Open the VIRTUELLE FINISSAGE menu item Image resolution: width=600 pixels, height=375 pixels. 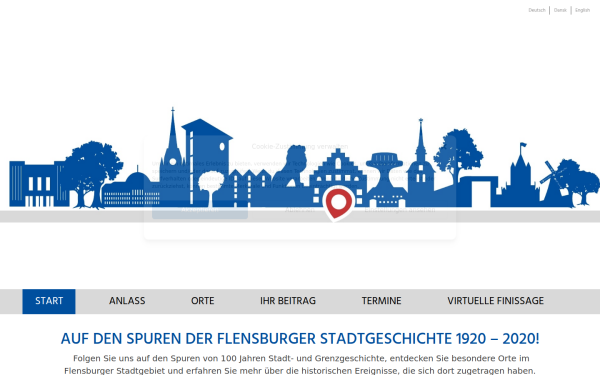click(496, 301)
